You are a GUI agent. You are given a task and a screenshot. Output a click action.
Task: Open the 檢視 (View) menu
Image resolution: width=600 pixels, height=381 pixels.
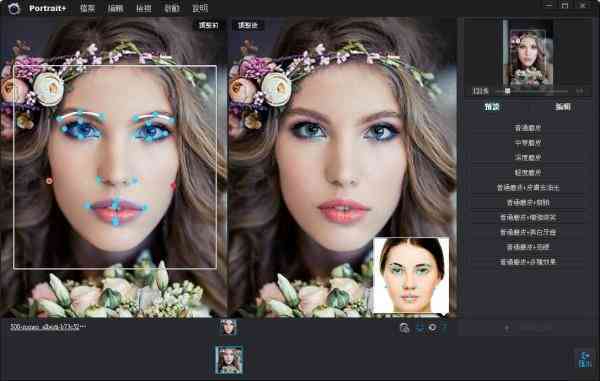click(x=143, y=8)
